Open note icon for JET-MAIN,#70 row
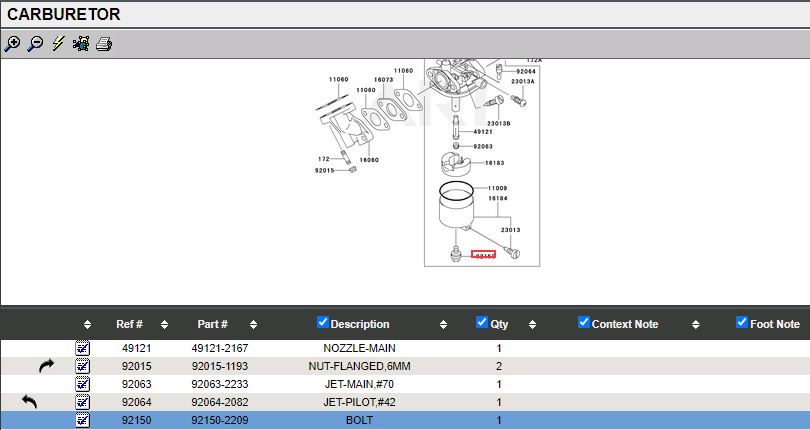The width and height of the screenshot is (810, 430). [83, 384]
